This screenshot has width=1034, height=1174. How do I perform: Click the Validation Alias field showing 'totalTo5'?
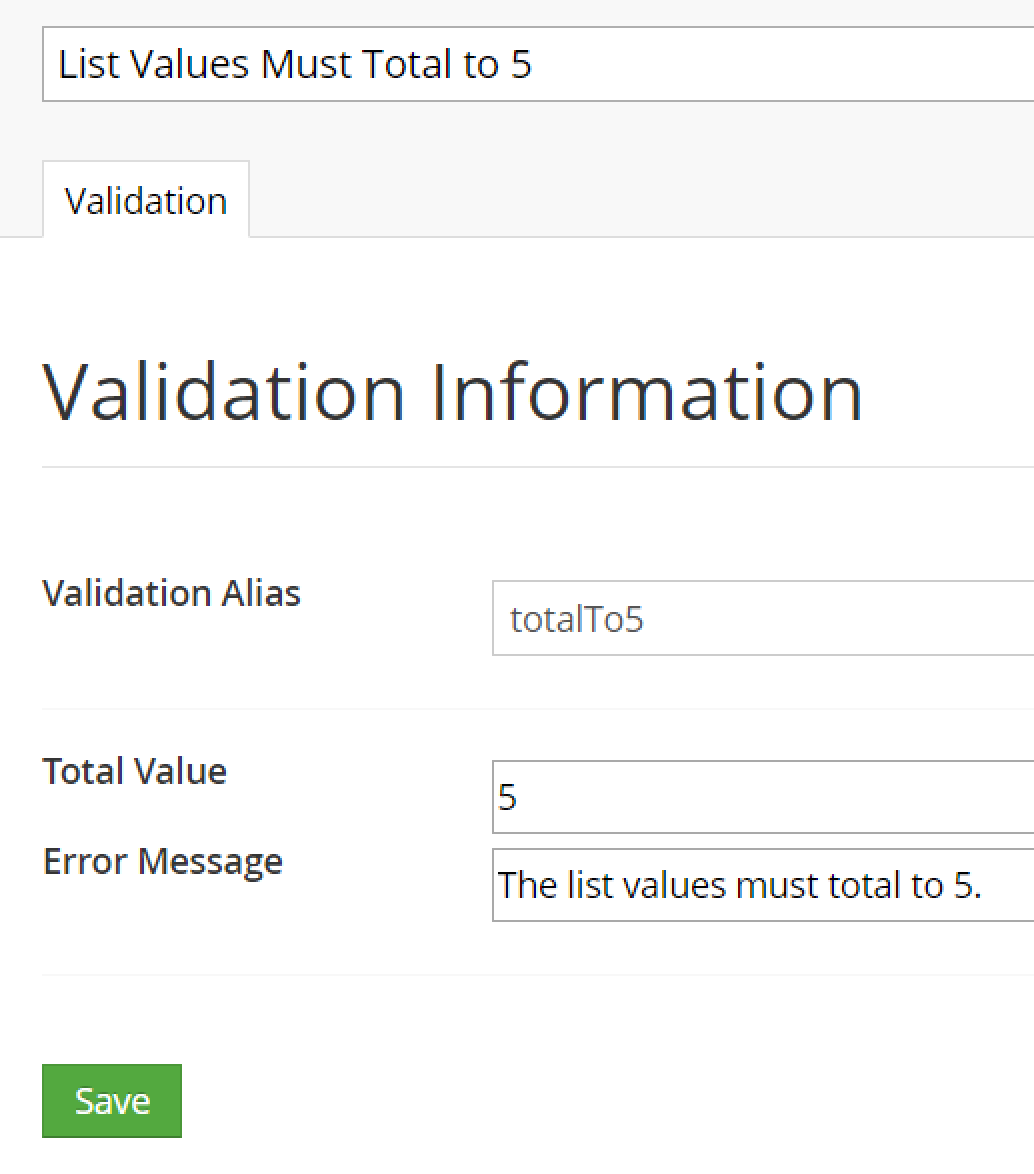[x=700, y=618]
